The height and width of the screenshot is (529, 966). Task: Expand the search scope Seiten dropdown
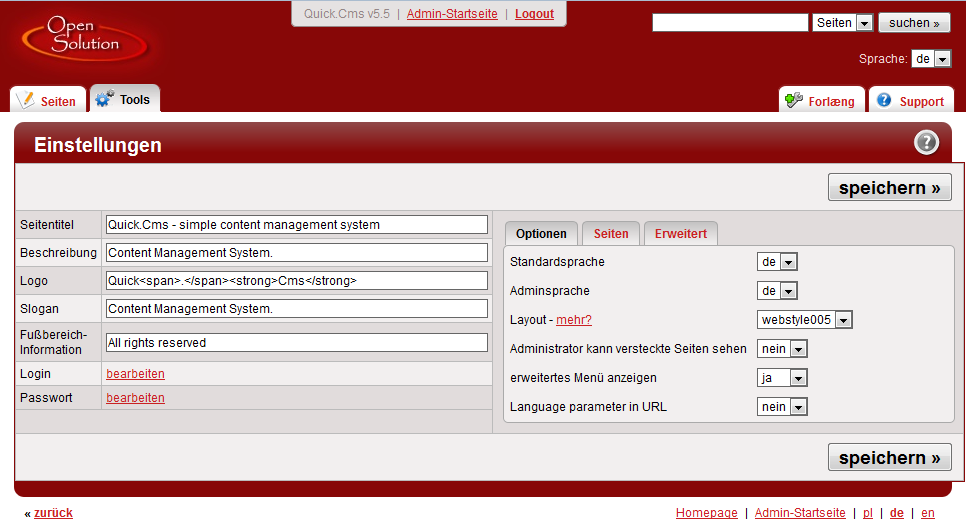coord(842,23)
